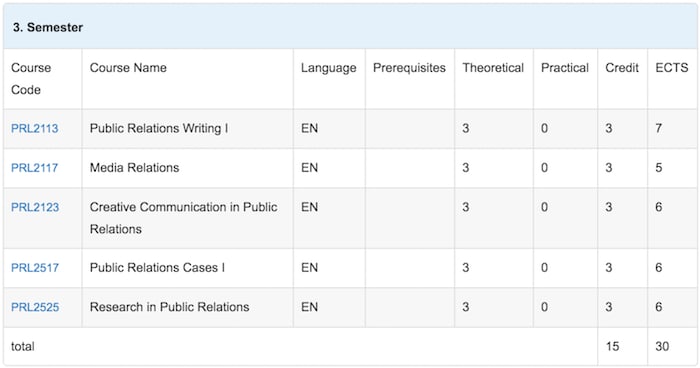Image resolution: width=700 pixels, height=368 pixels.
Task: Select the Public Relations Cases I cell
Action: [x=188, y=268]
